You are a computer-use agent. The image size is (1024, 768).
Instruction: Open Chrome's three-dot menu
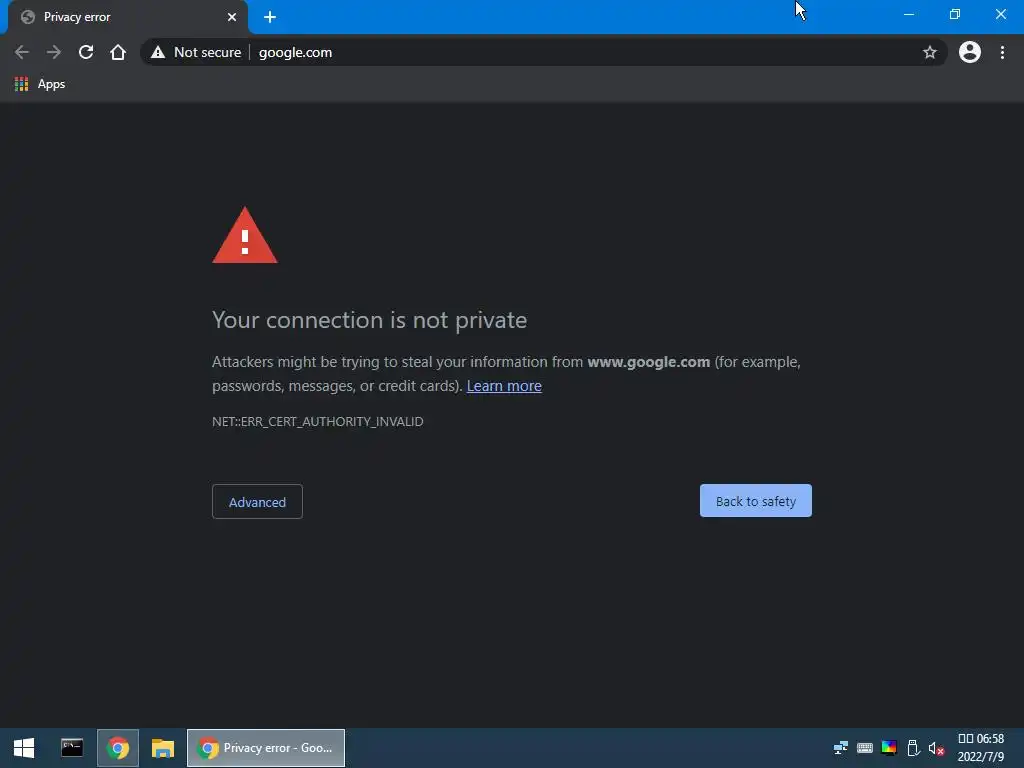click(x=1002, y=52)
